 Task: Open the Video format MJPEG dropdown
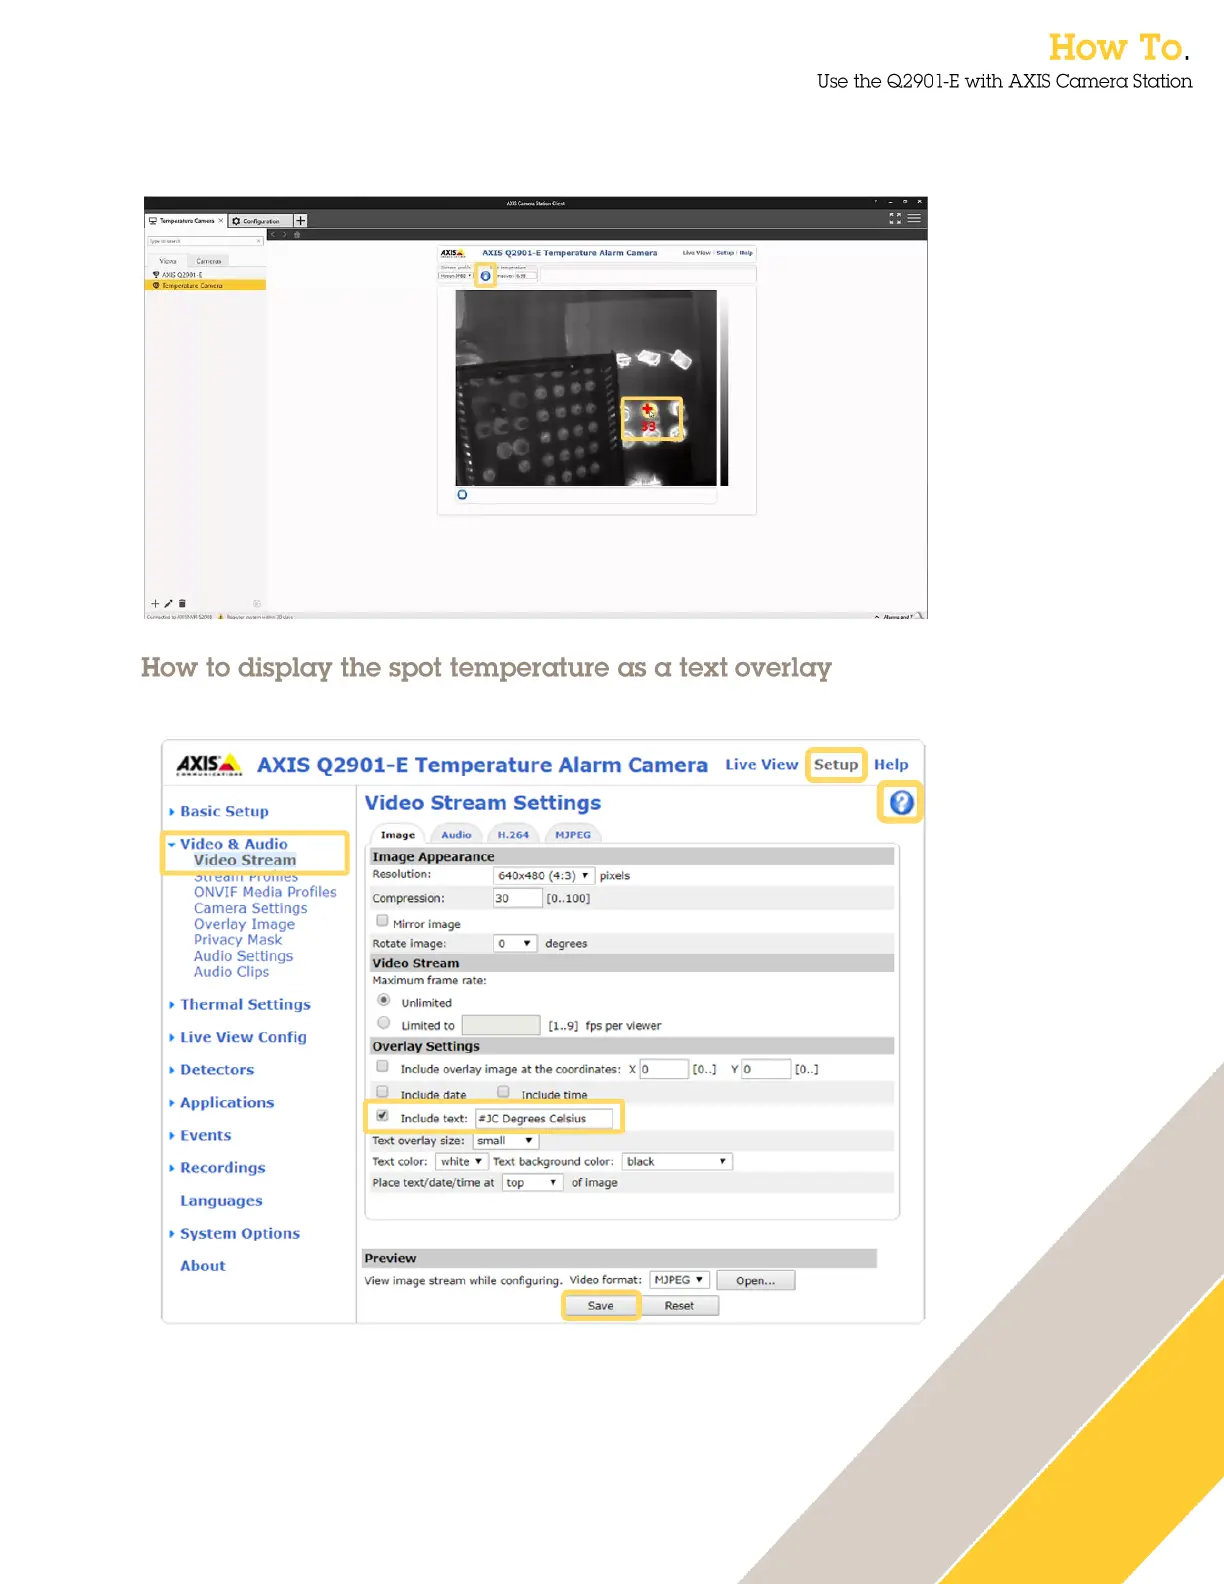click(x=680, y=1280)
